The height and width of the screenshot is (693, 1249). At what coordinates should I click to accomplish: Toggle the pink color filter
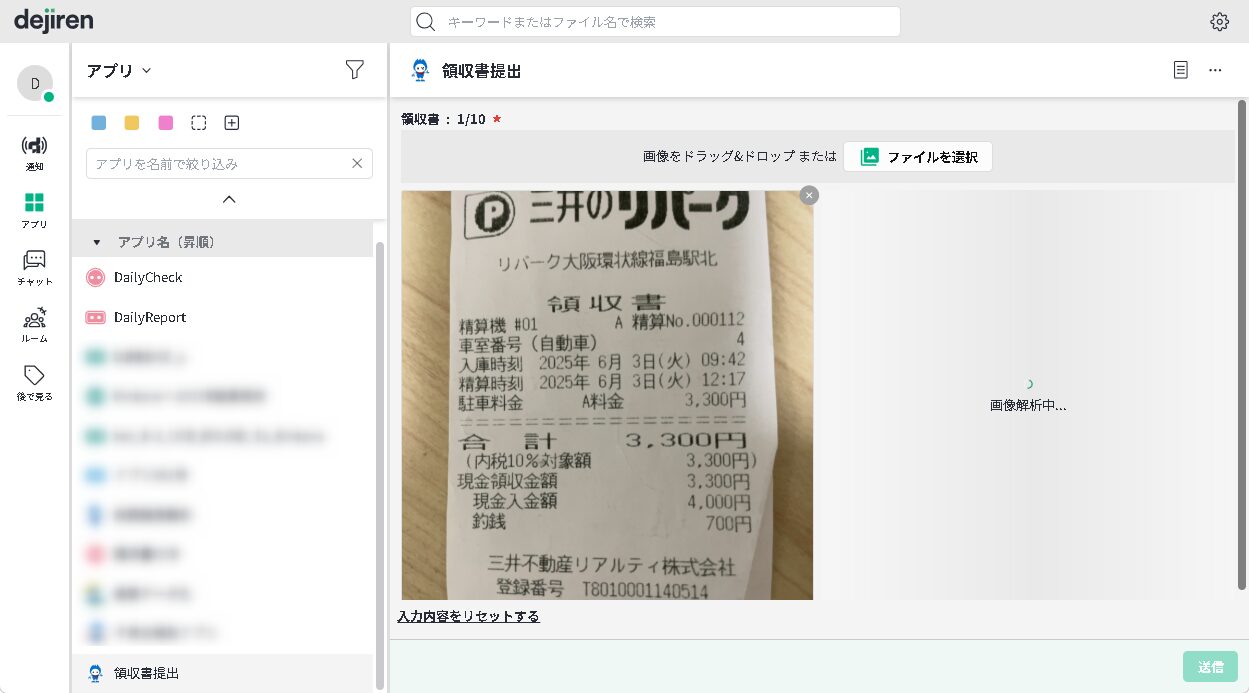pos(166,123)
